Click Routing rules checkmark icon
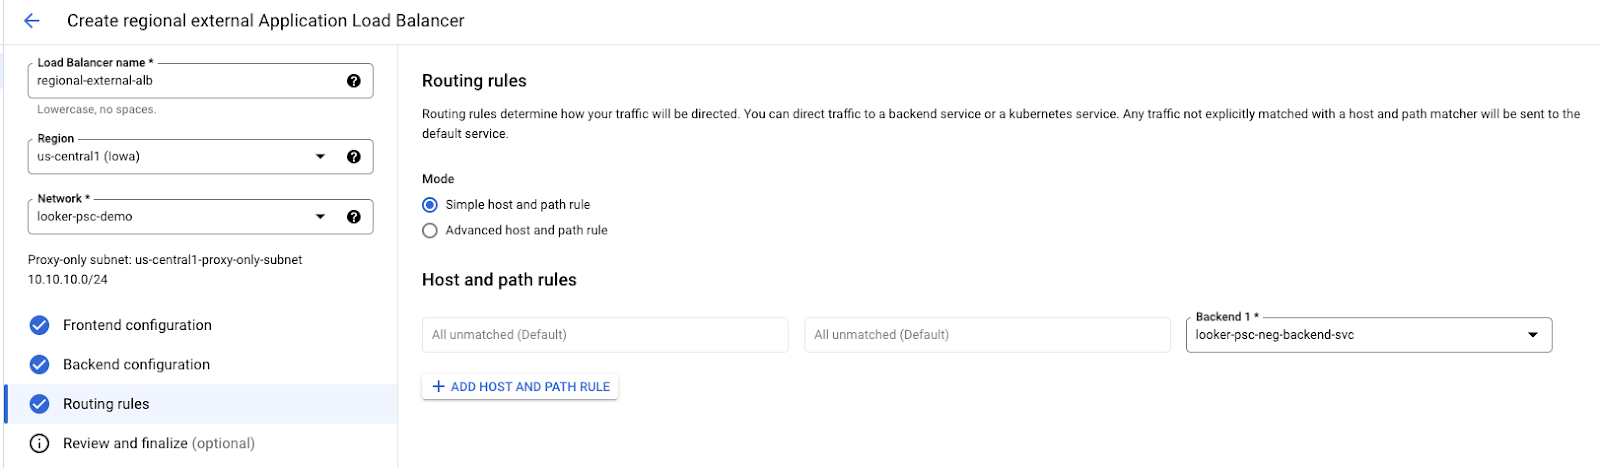Image resolution: width=1600 pixels, height=468 pixels. pyautogui.click(x=39, y=404)
